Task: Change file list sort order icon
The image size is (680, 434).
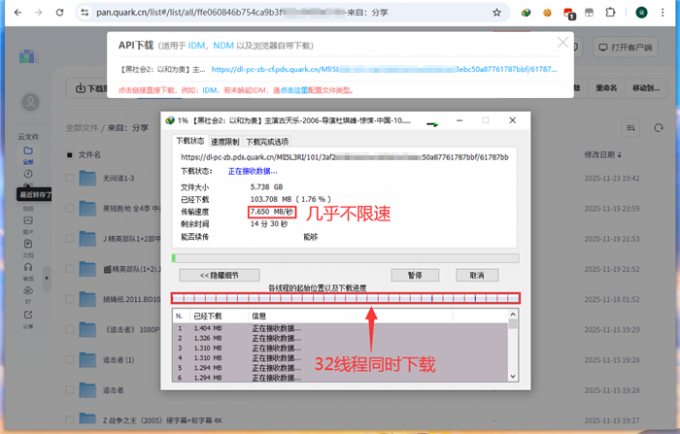Action: (x=631, y=128)
